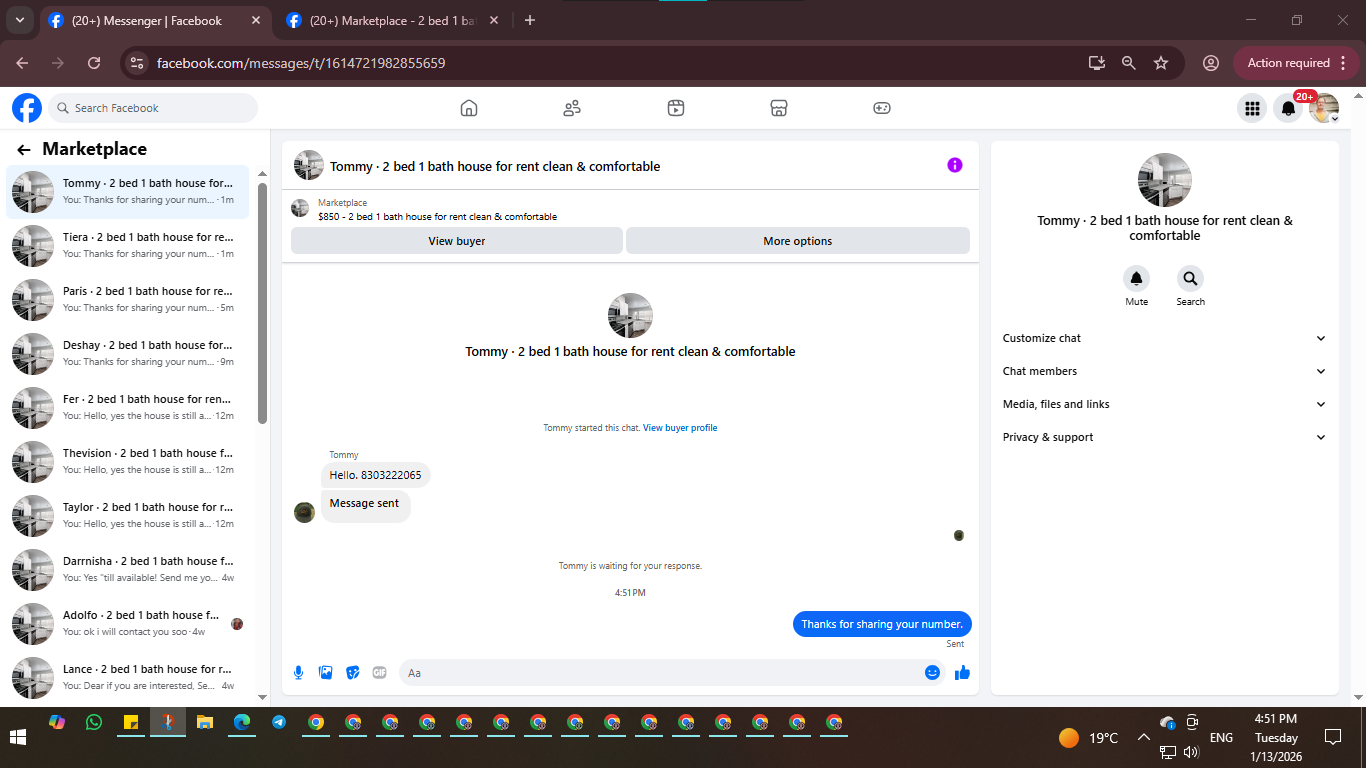The width and height of the screenshot is (1366, 768).
Task: Open WhatsApp from the taskbar
Action: [x=94, y=722]
